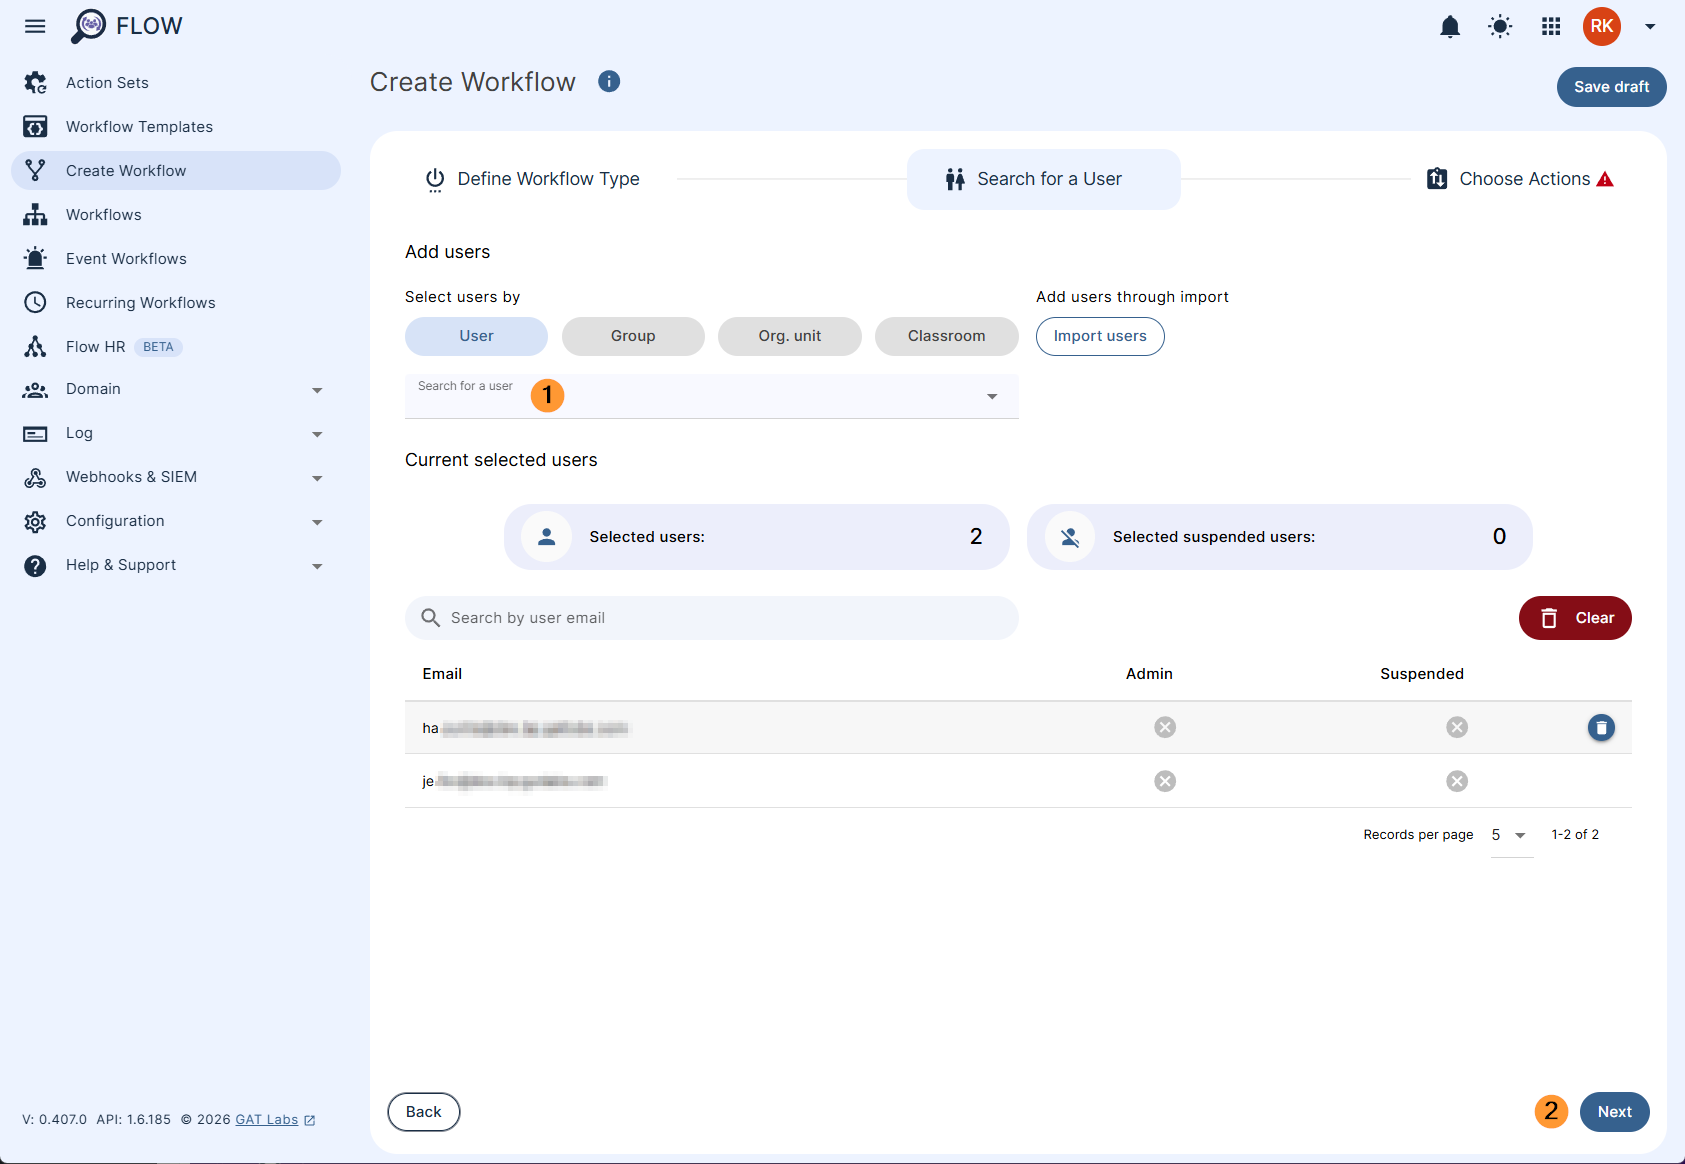Open the apps grid launcher icon
Viewport: 1685px width, 1164px height.
[x=1550, y=27]
